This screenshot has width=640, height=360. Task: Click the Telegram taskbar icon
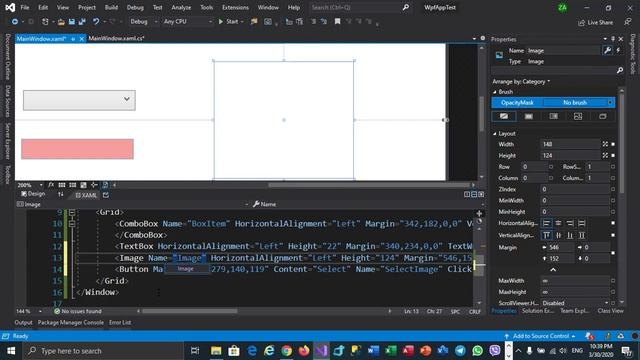460,351
